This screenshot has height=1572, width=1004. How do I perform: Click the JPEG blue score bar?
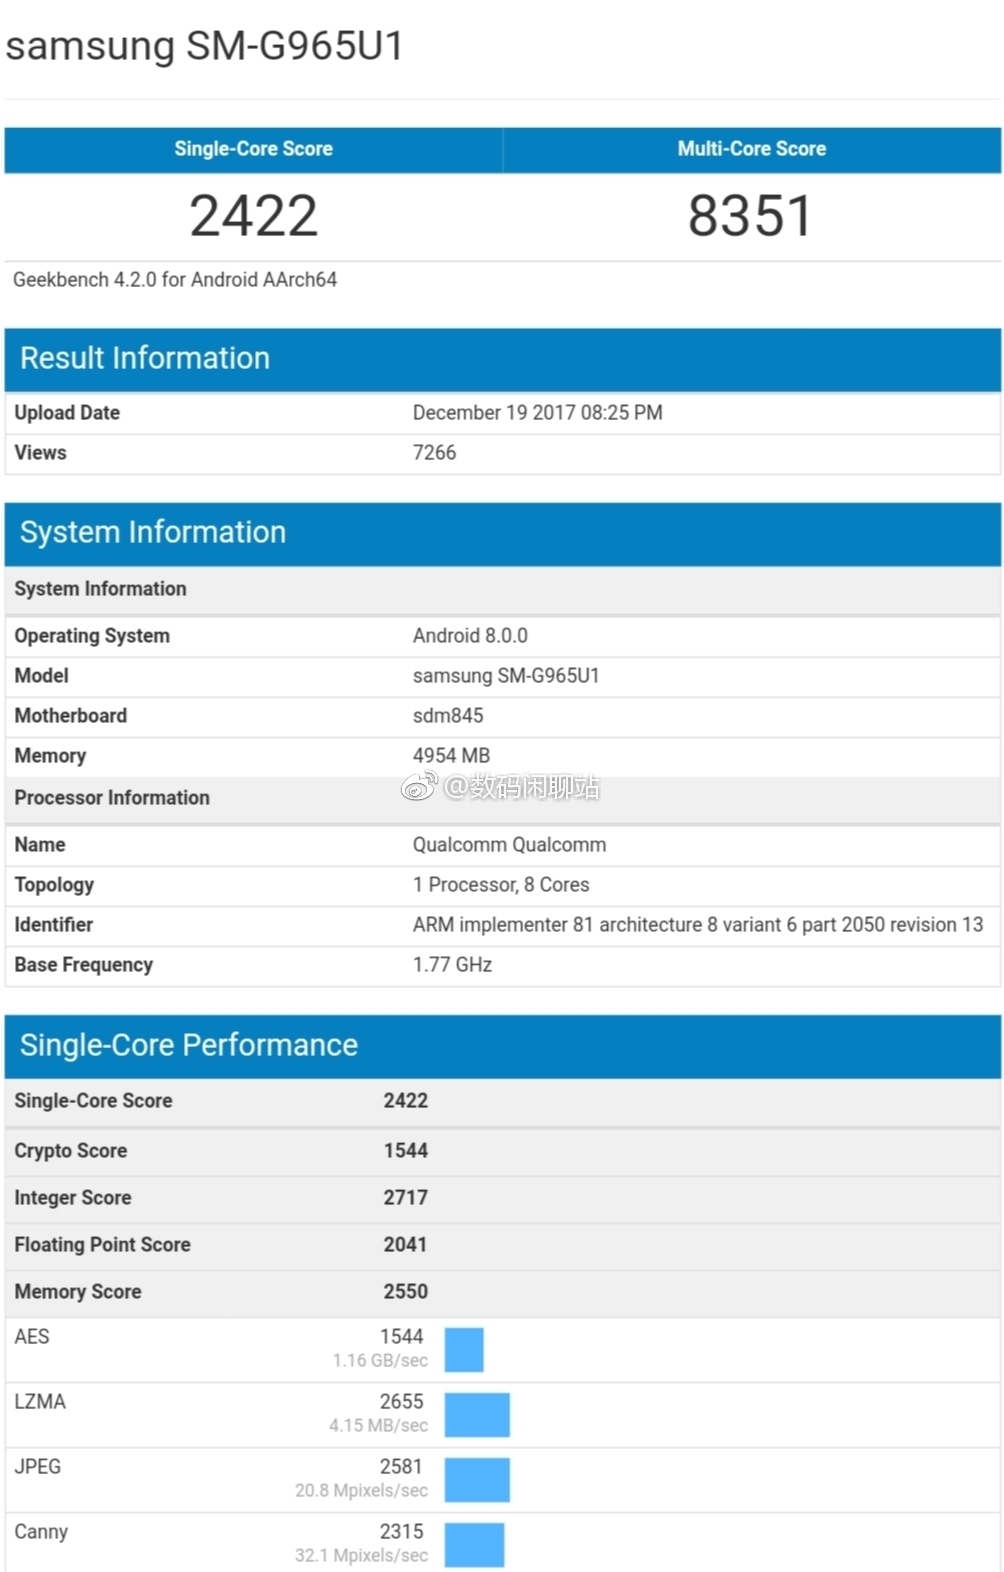pyautogui.click(x=477, y=1480)
